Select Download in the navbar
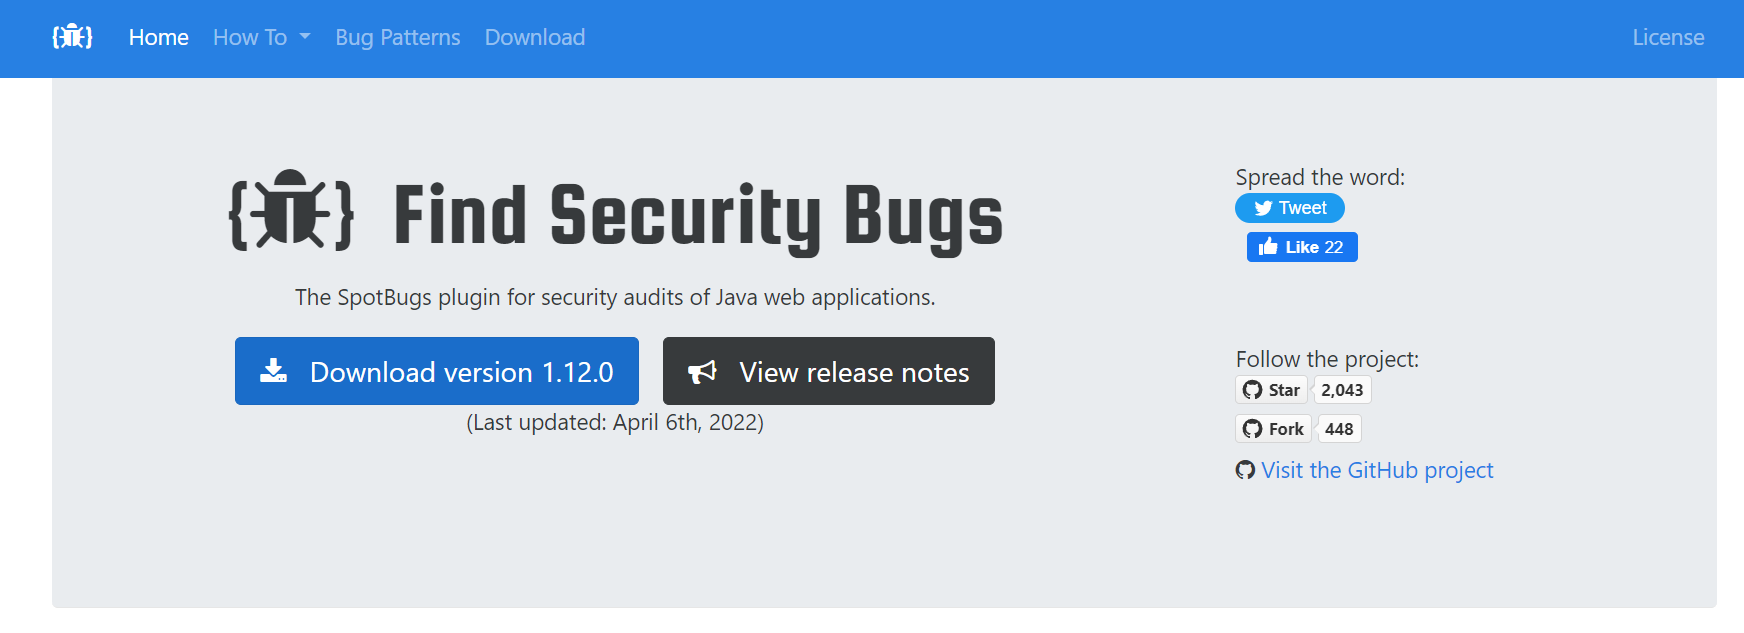The height and width of the screenshot is (633, 1744). (x=535, y=38)
